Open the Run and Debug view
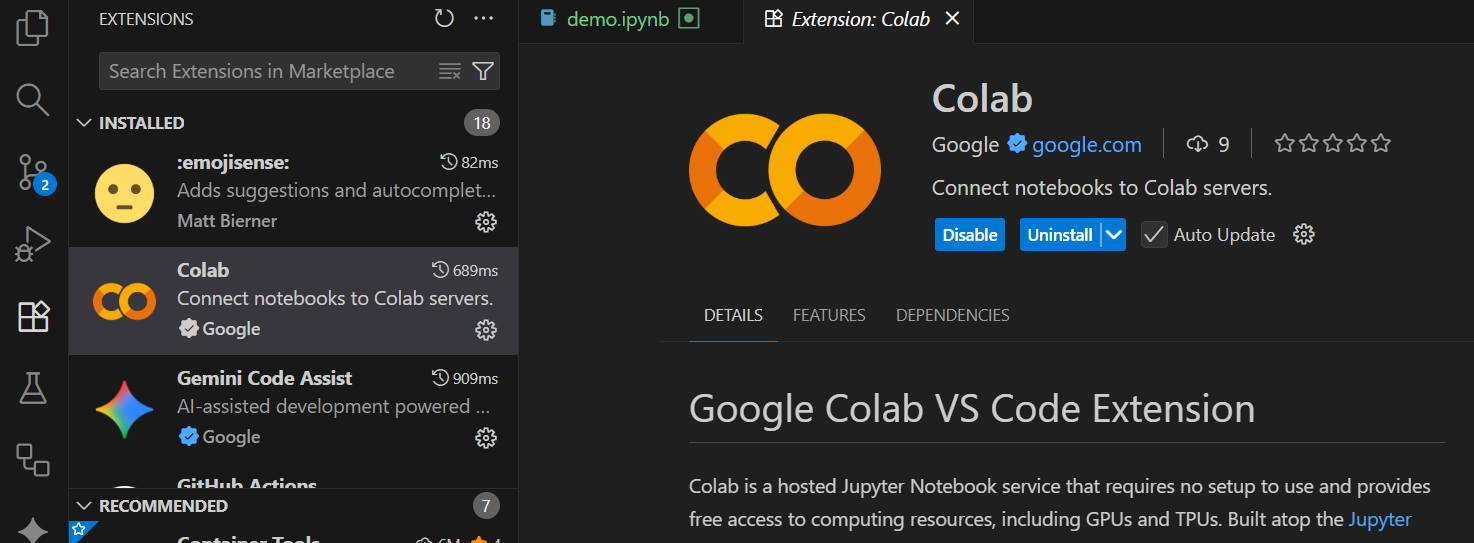 pyautogui.click(x=33, y=244)
